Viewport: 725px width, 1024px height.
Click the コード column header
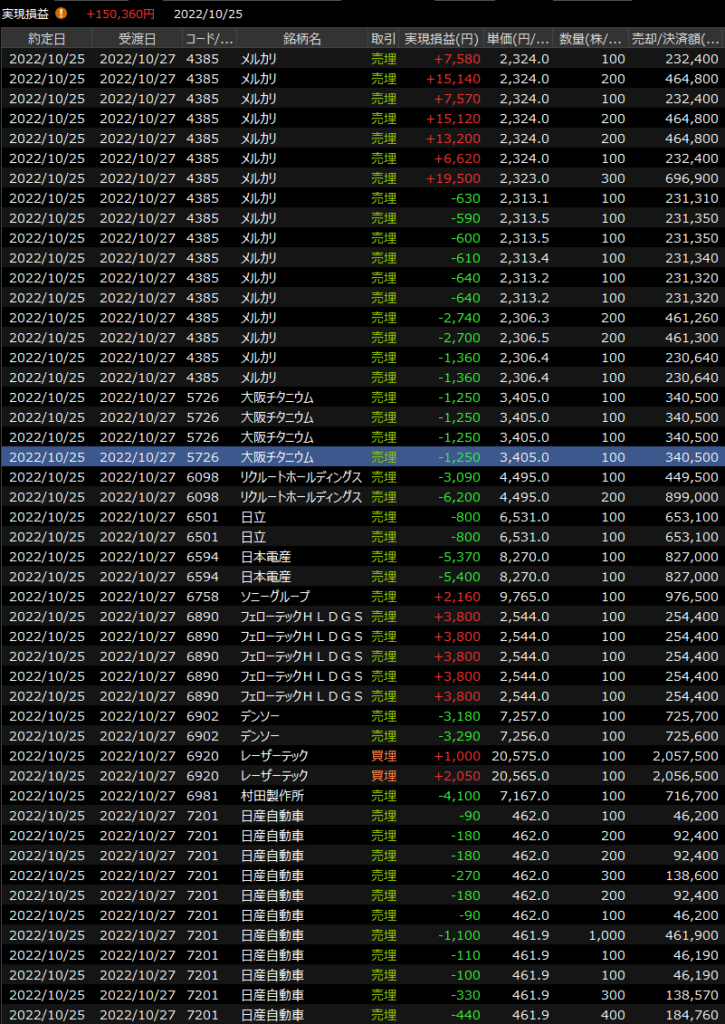click(x=209, y=38)
